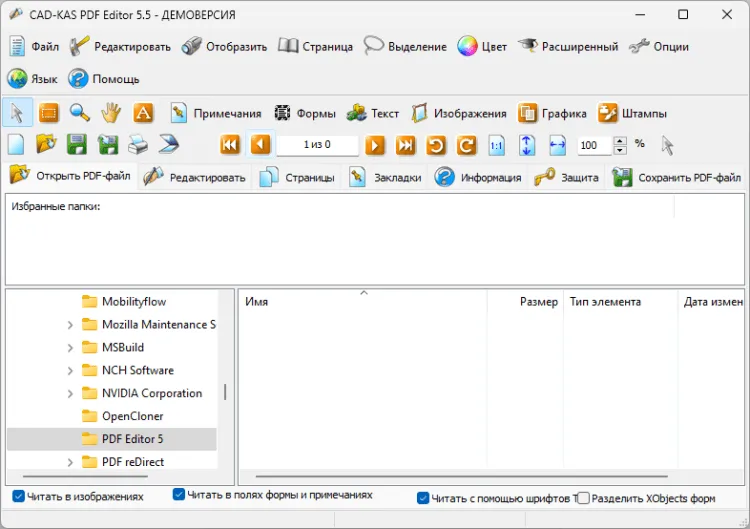Enable Разделить XObjects форм checkbox

(583, 498)
